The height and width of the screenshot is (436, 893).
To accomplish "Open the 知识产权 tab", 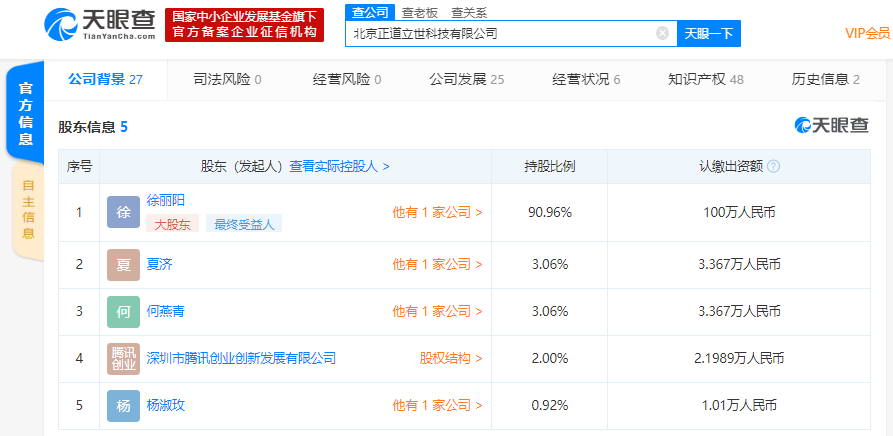I will click(x=705, y=80).
